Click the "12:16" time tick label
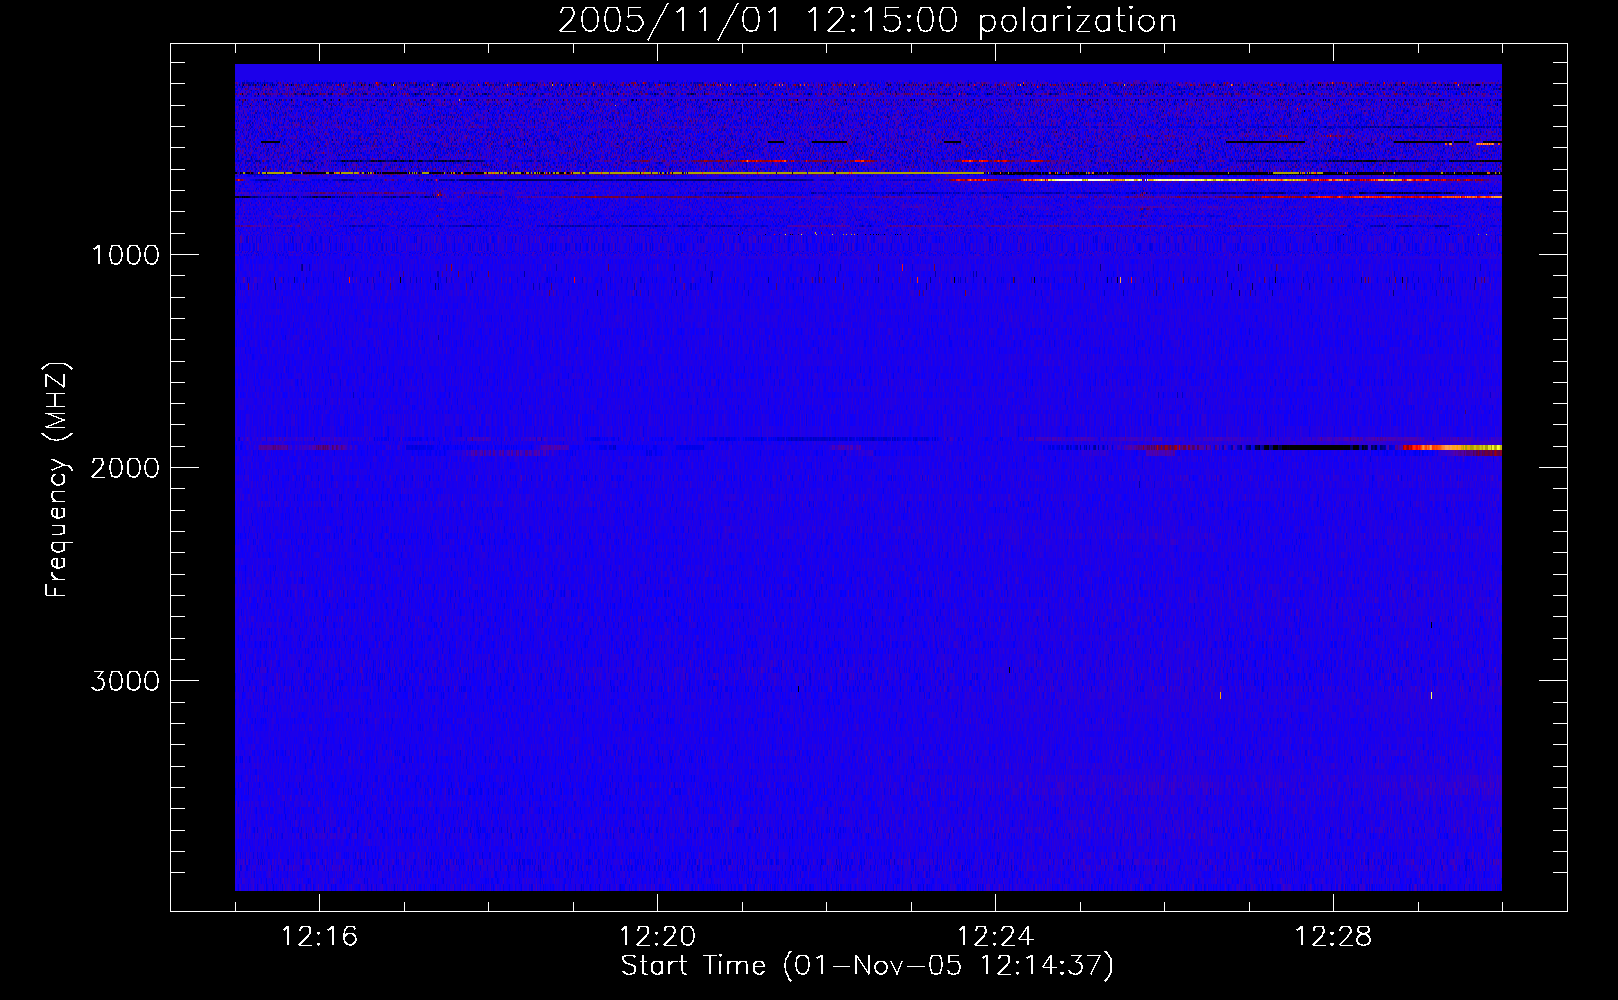This screenshot has width=1618, height=1000. tap(319, 937)
